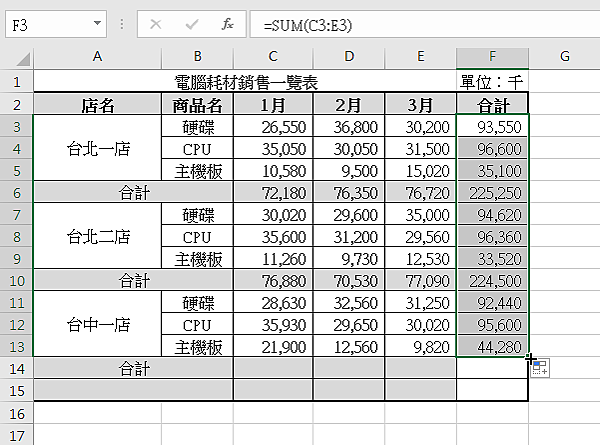Click the 商品名 header cell
This screenshot has width=600, height=445.
tap(197, 104)
